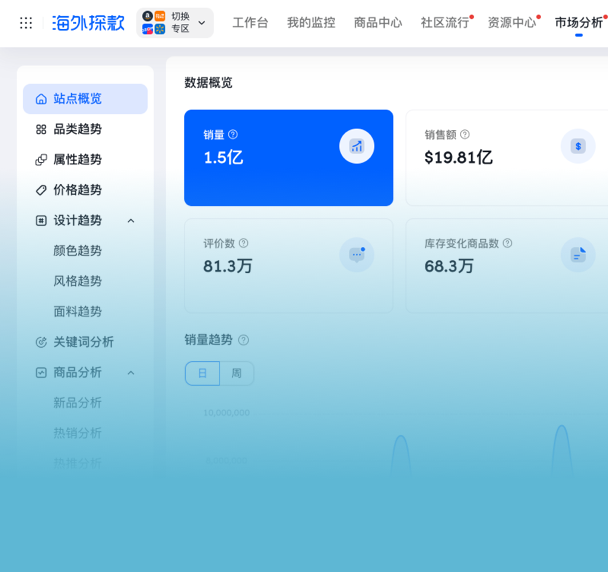Click the 海外探款 logo
This screenshot has width=608, height=572.
pyautogui.click(x=88, y=23)
